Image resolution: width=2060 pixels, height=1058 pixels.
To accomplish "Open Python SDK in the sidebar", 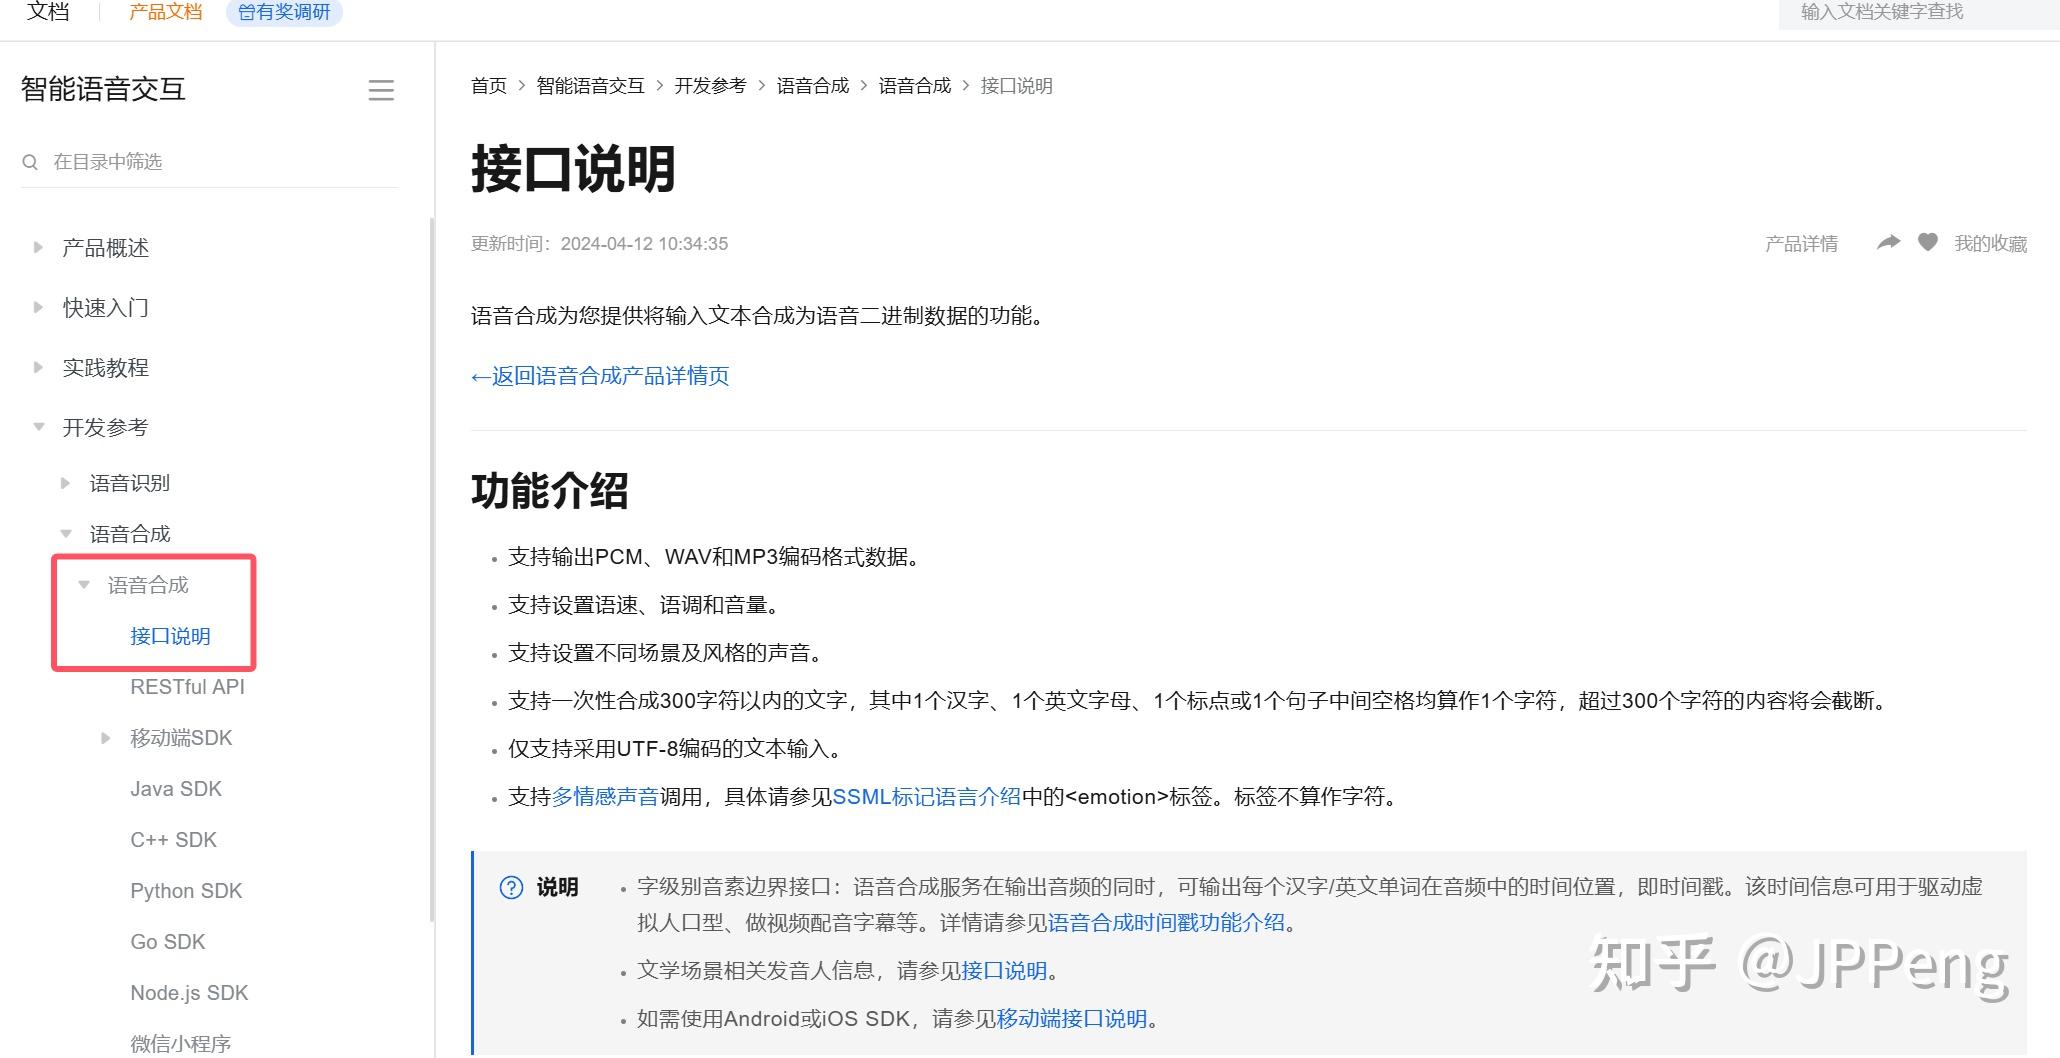I will point(186,891).
